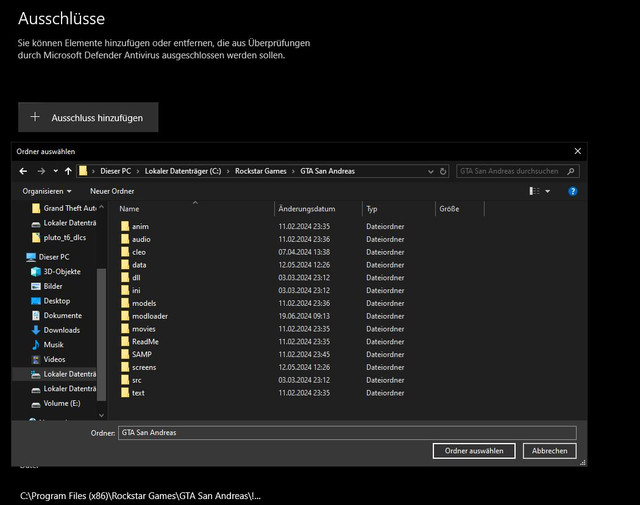
Task: Click the Ausschluss hinzufügen button label
Action: coord(97,118)
